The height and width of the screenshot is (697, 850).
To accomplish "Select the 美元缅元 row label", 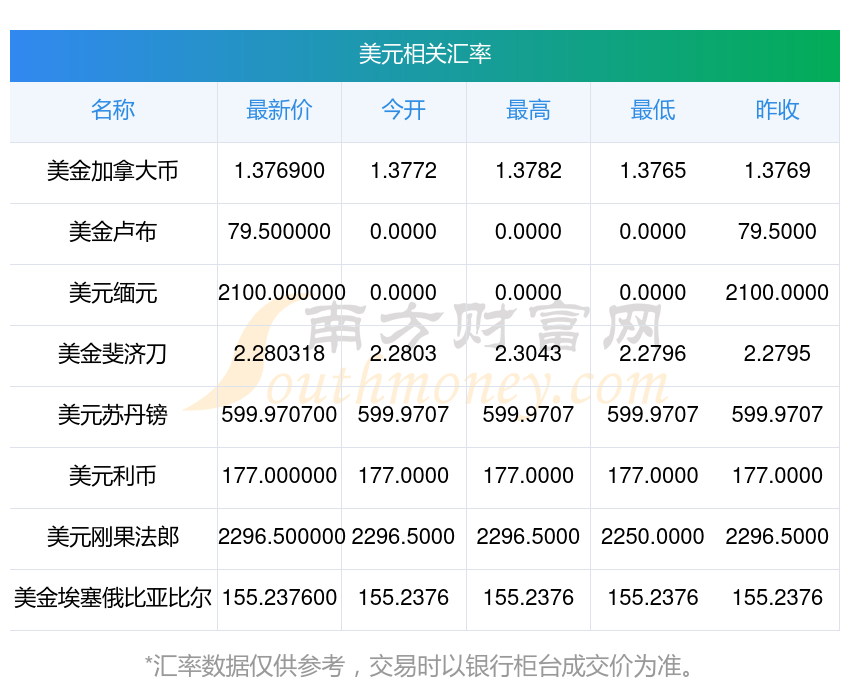I will coord(113,293).
